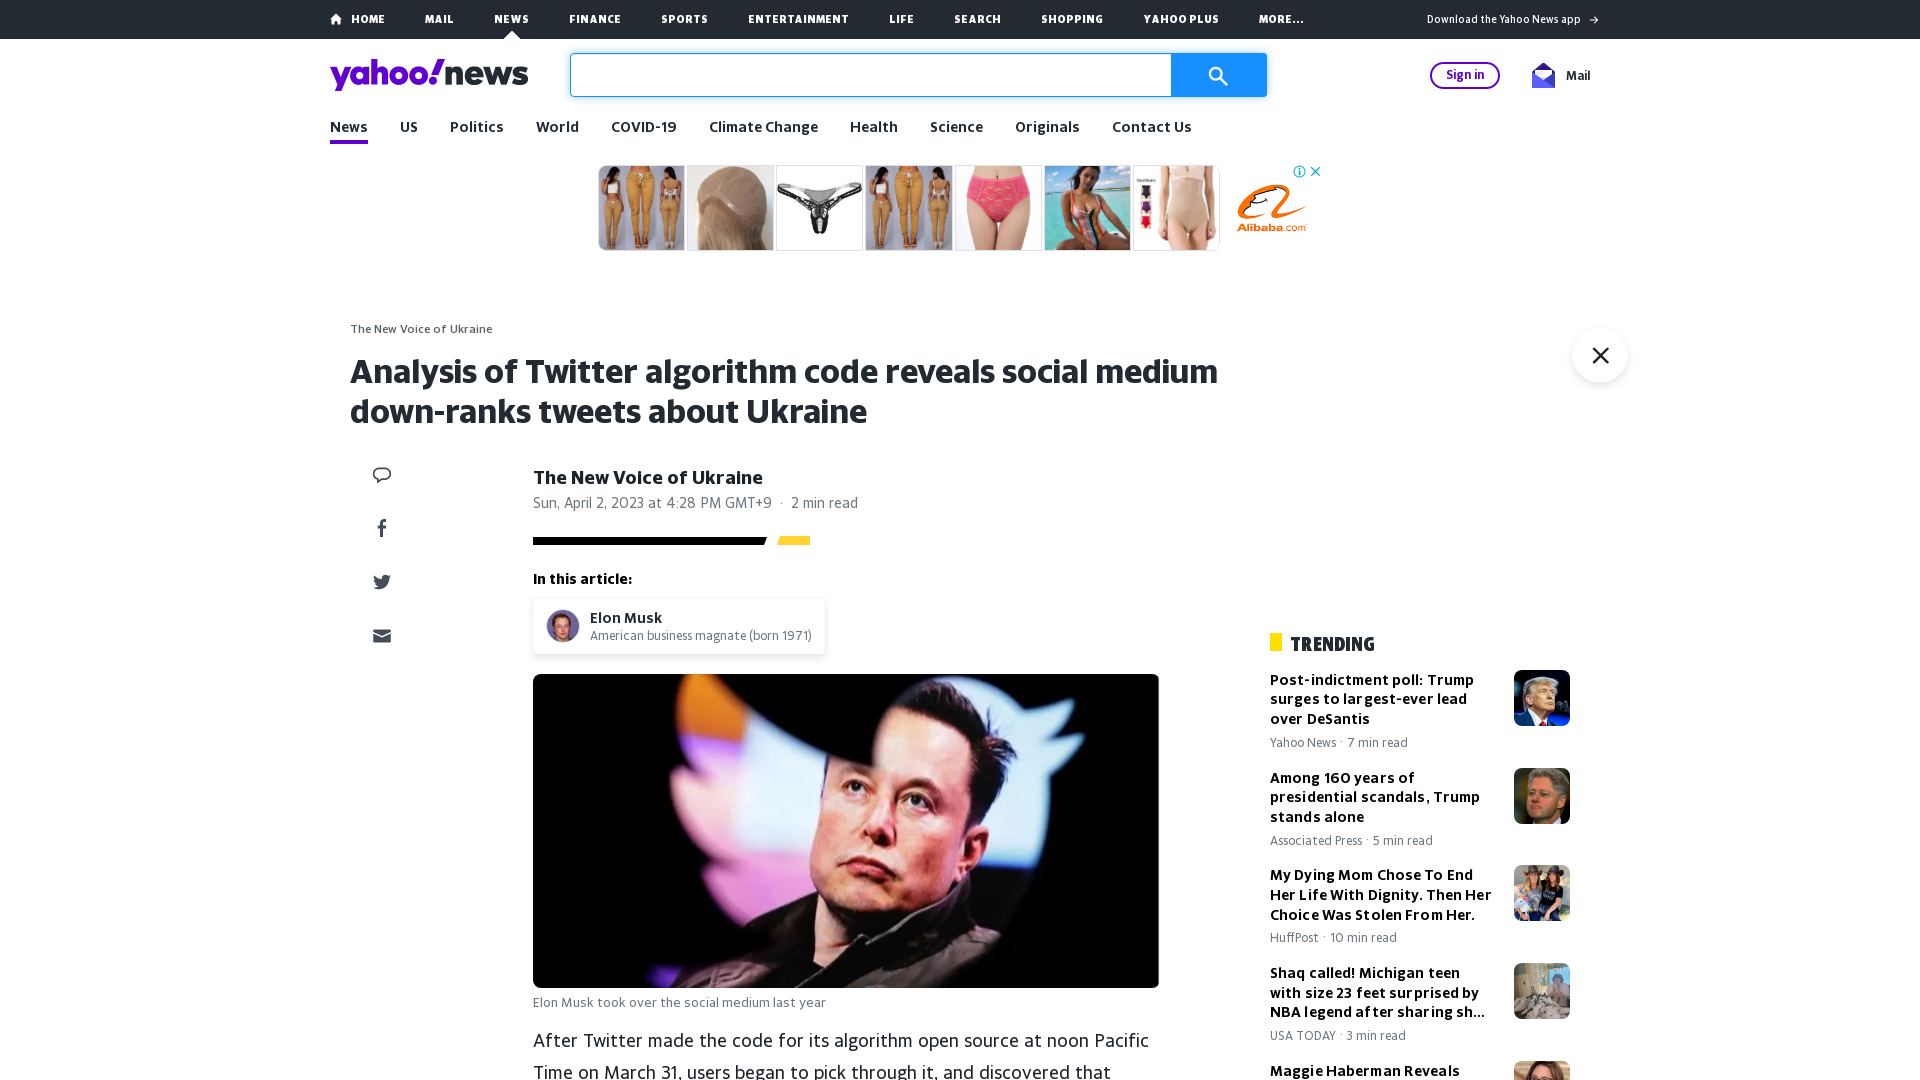
Task: Expand the Yahoo Plus dropdown menu
Action: pos(1180,18)
